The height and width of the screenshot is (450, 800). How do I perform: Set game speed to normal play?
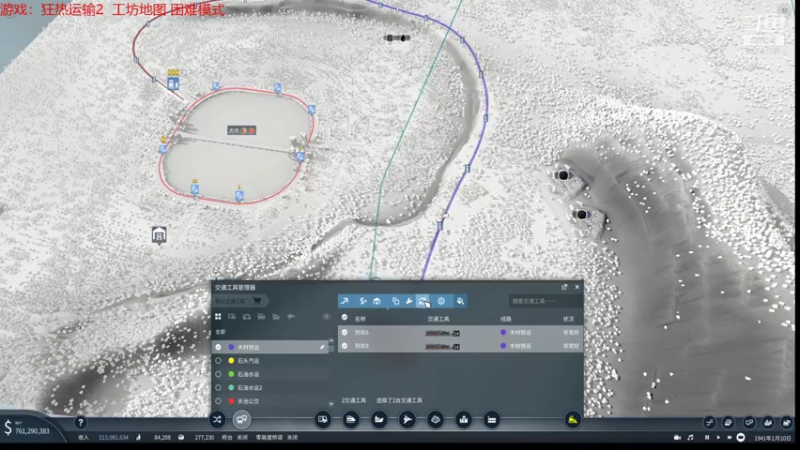pyautogui.click(x=718, y=438)
